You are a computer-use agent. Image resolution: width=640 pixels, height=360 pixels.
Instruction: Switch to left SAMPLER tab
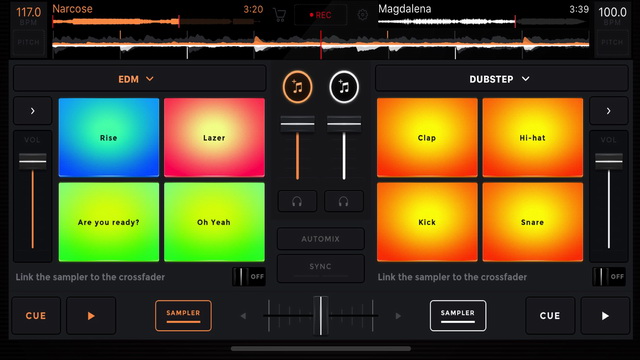183,316
